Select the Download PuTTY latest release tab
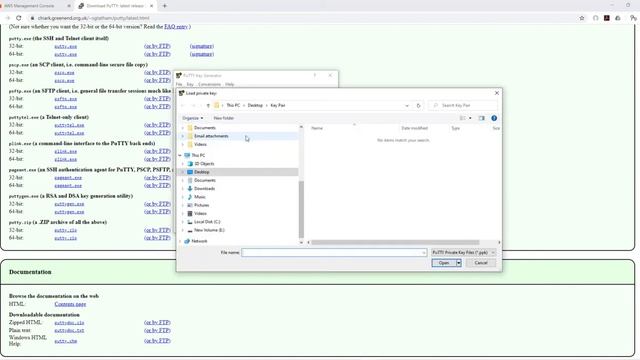 click(115, 6)
